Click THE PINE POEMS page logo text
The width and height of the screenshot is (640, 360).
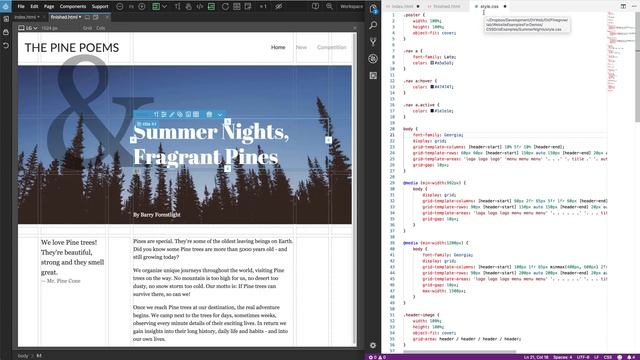[72, 48]
